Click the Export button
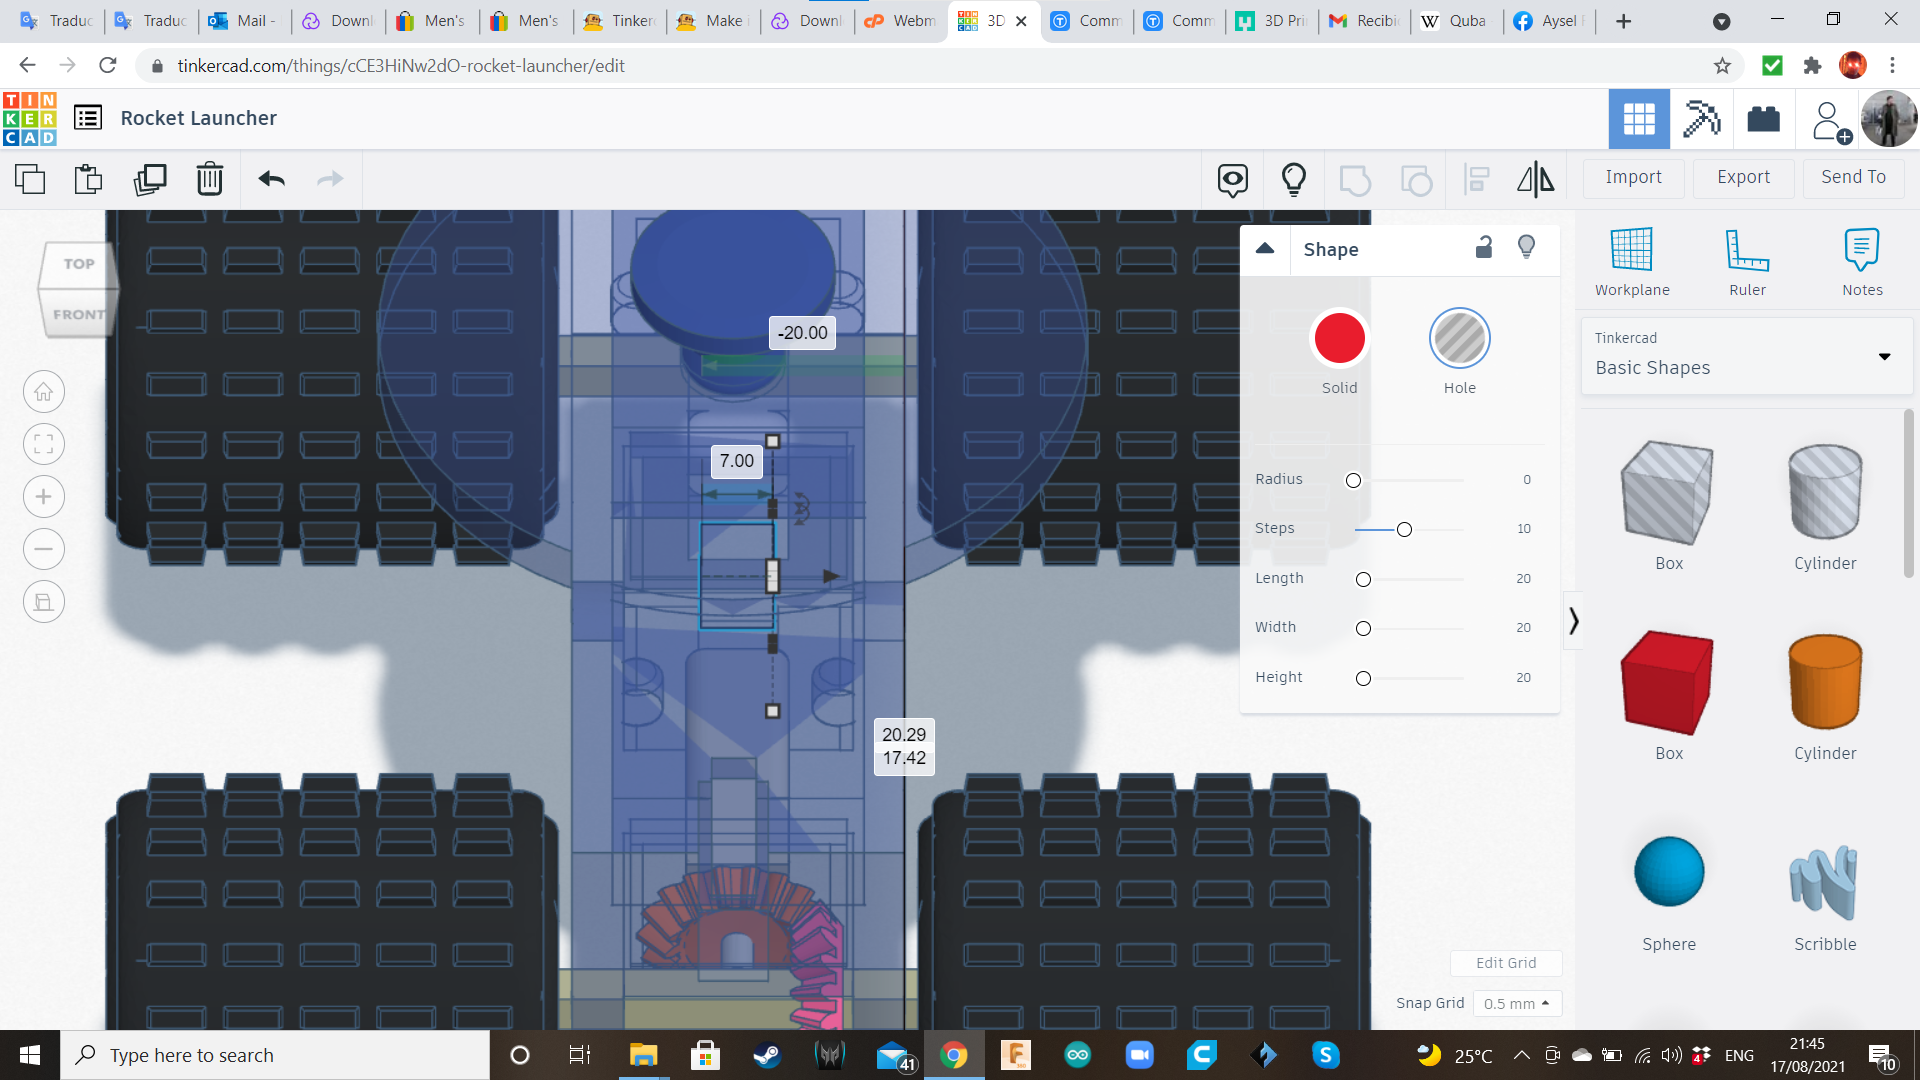Screen dimensions: 1920x1080 point(1743,177)
